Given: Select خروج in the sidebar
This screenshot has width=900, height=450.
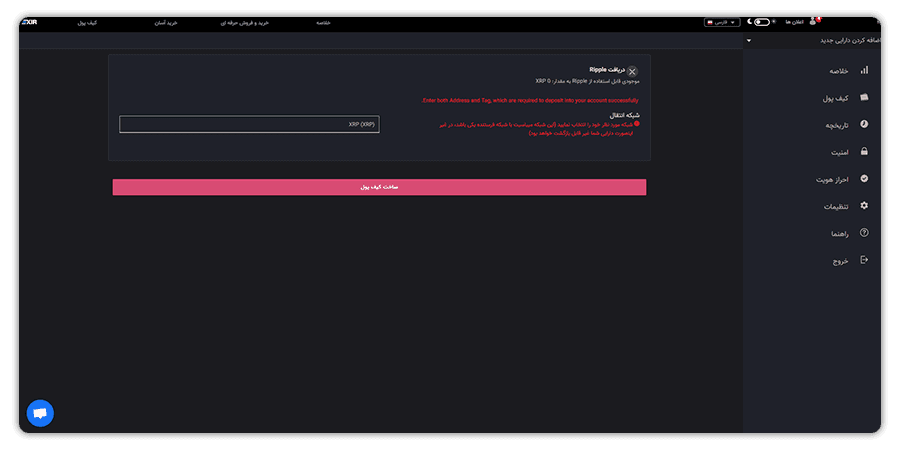Looking at the screenshot, I should pyautogui.click(x=841, y=261).
